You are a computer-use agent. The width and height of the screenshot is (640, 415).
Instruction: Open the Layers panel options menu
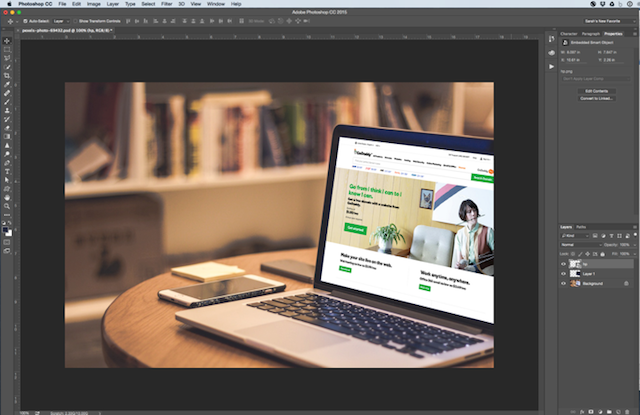coord(635,227)
